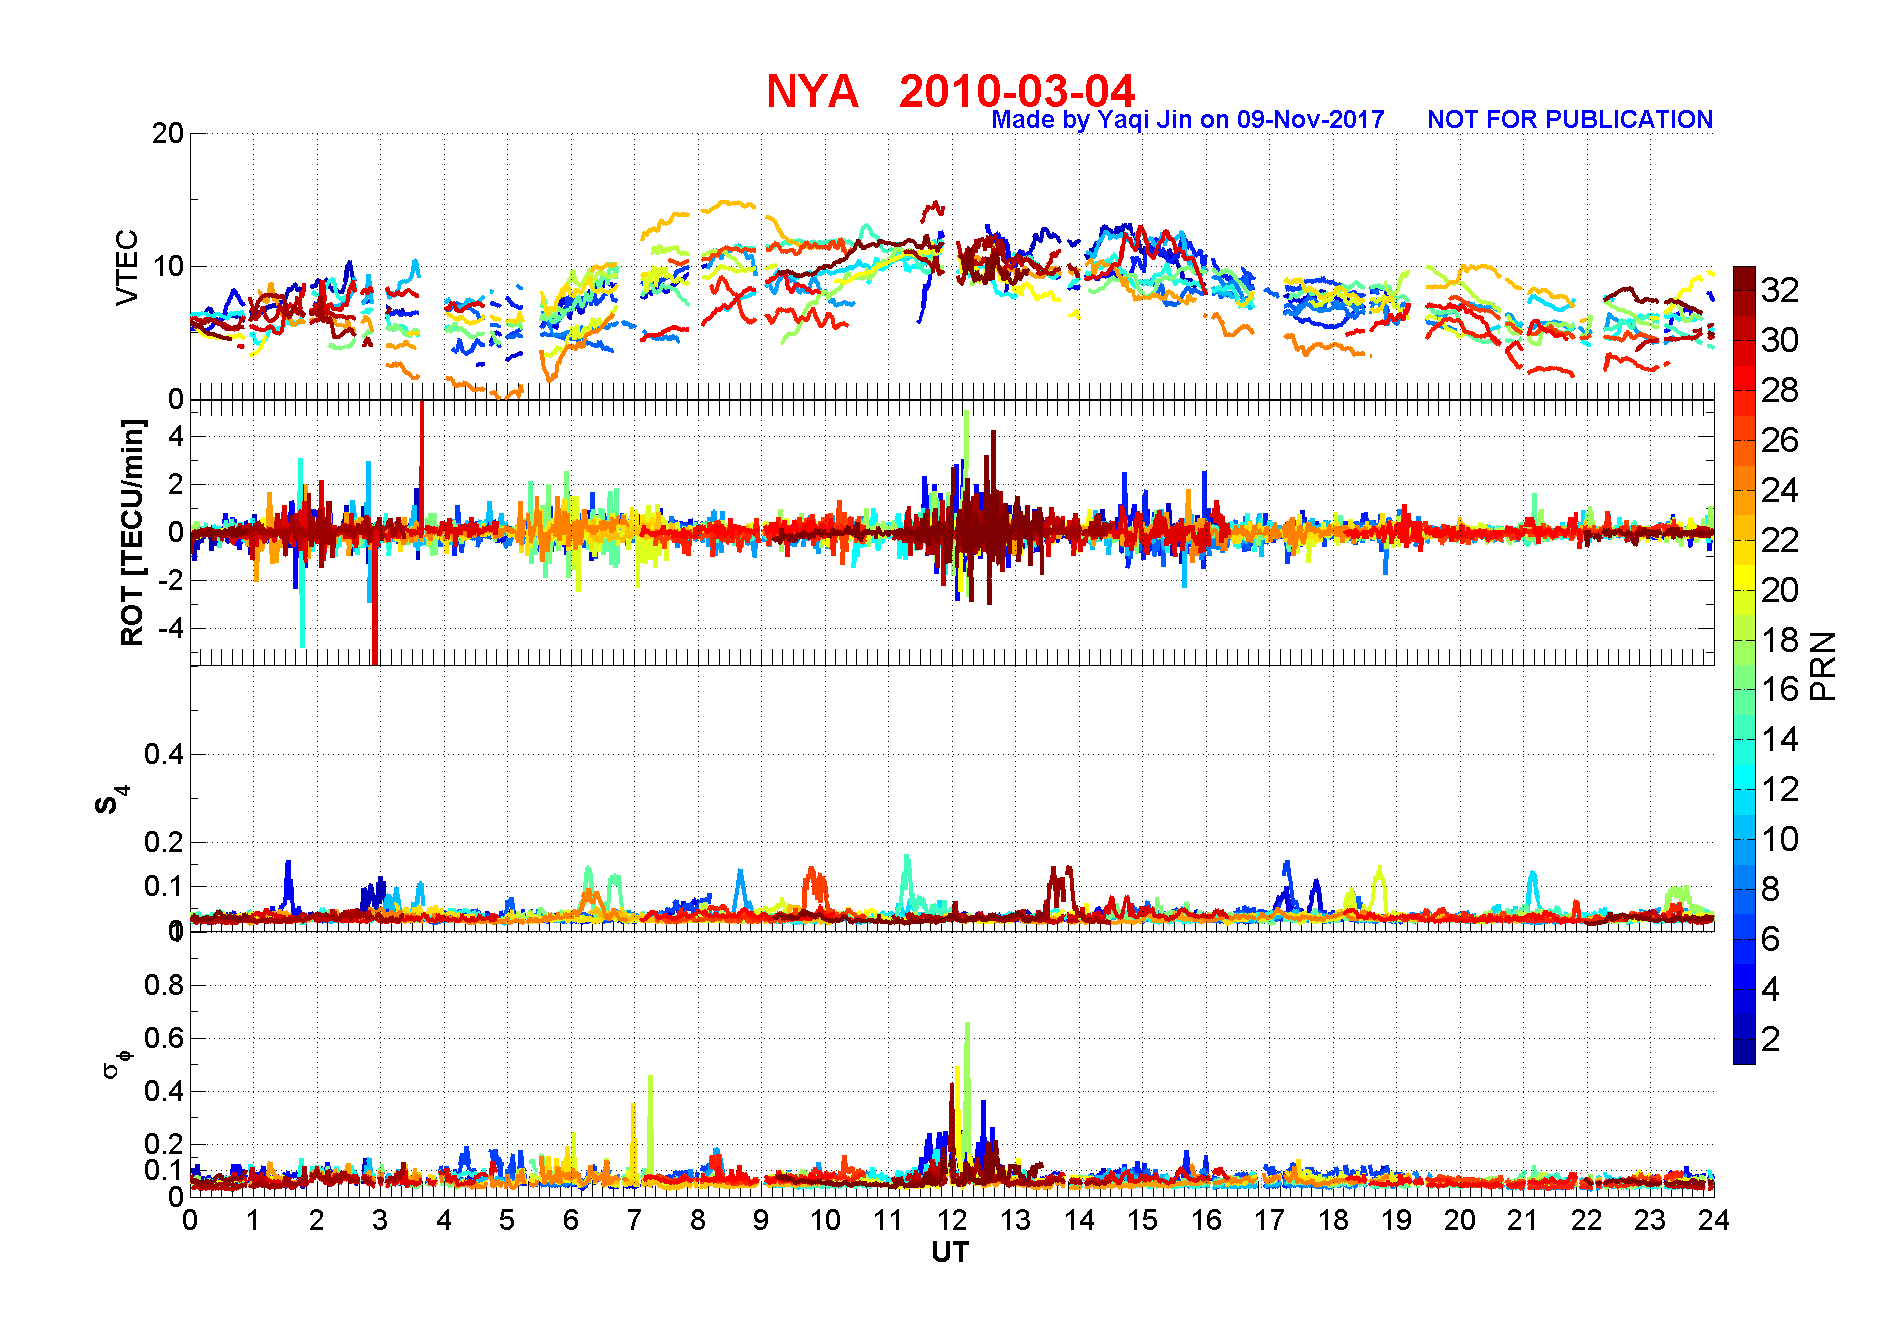Click the colorbar tick label "2"
The height and width of the screenshot is (1330, 1904).
pos(1770,1039)
